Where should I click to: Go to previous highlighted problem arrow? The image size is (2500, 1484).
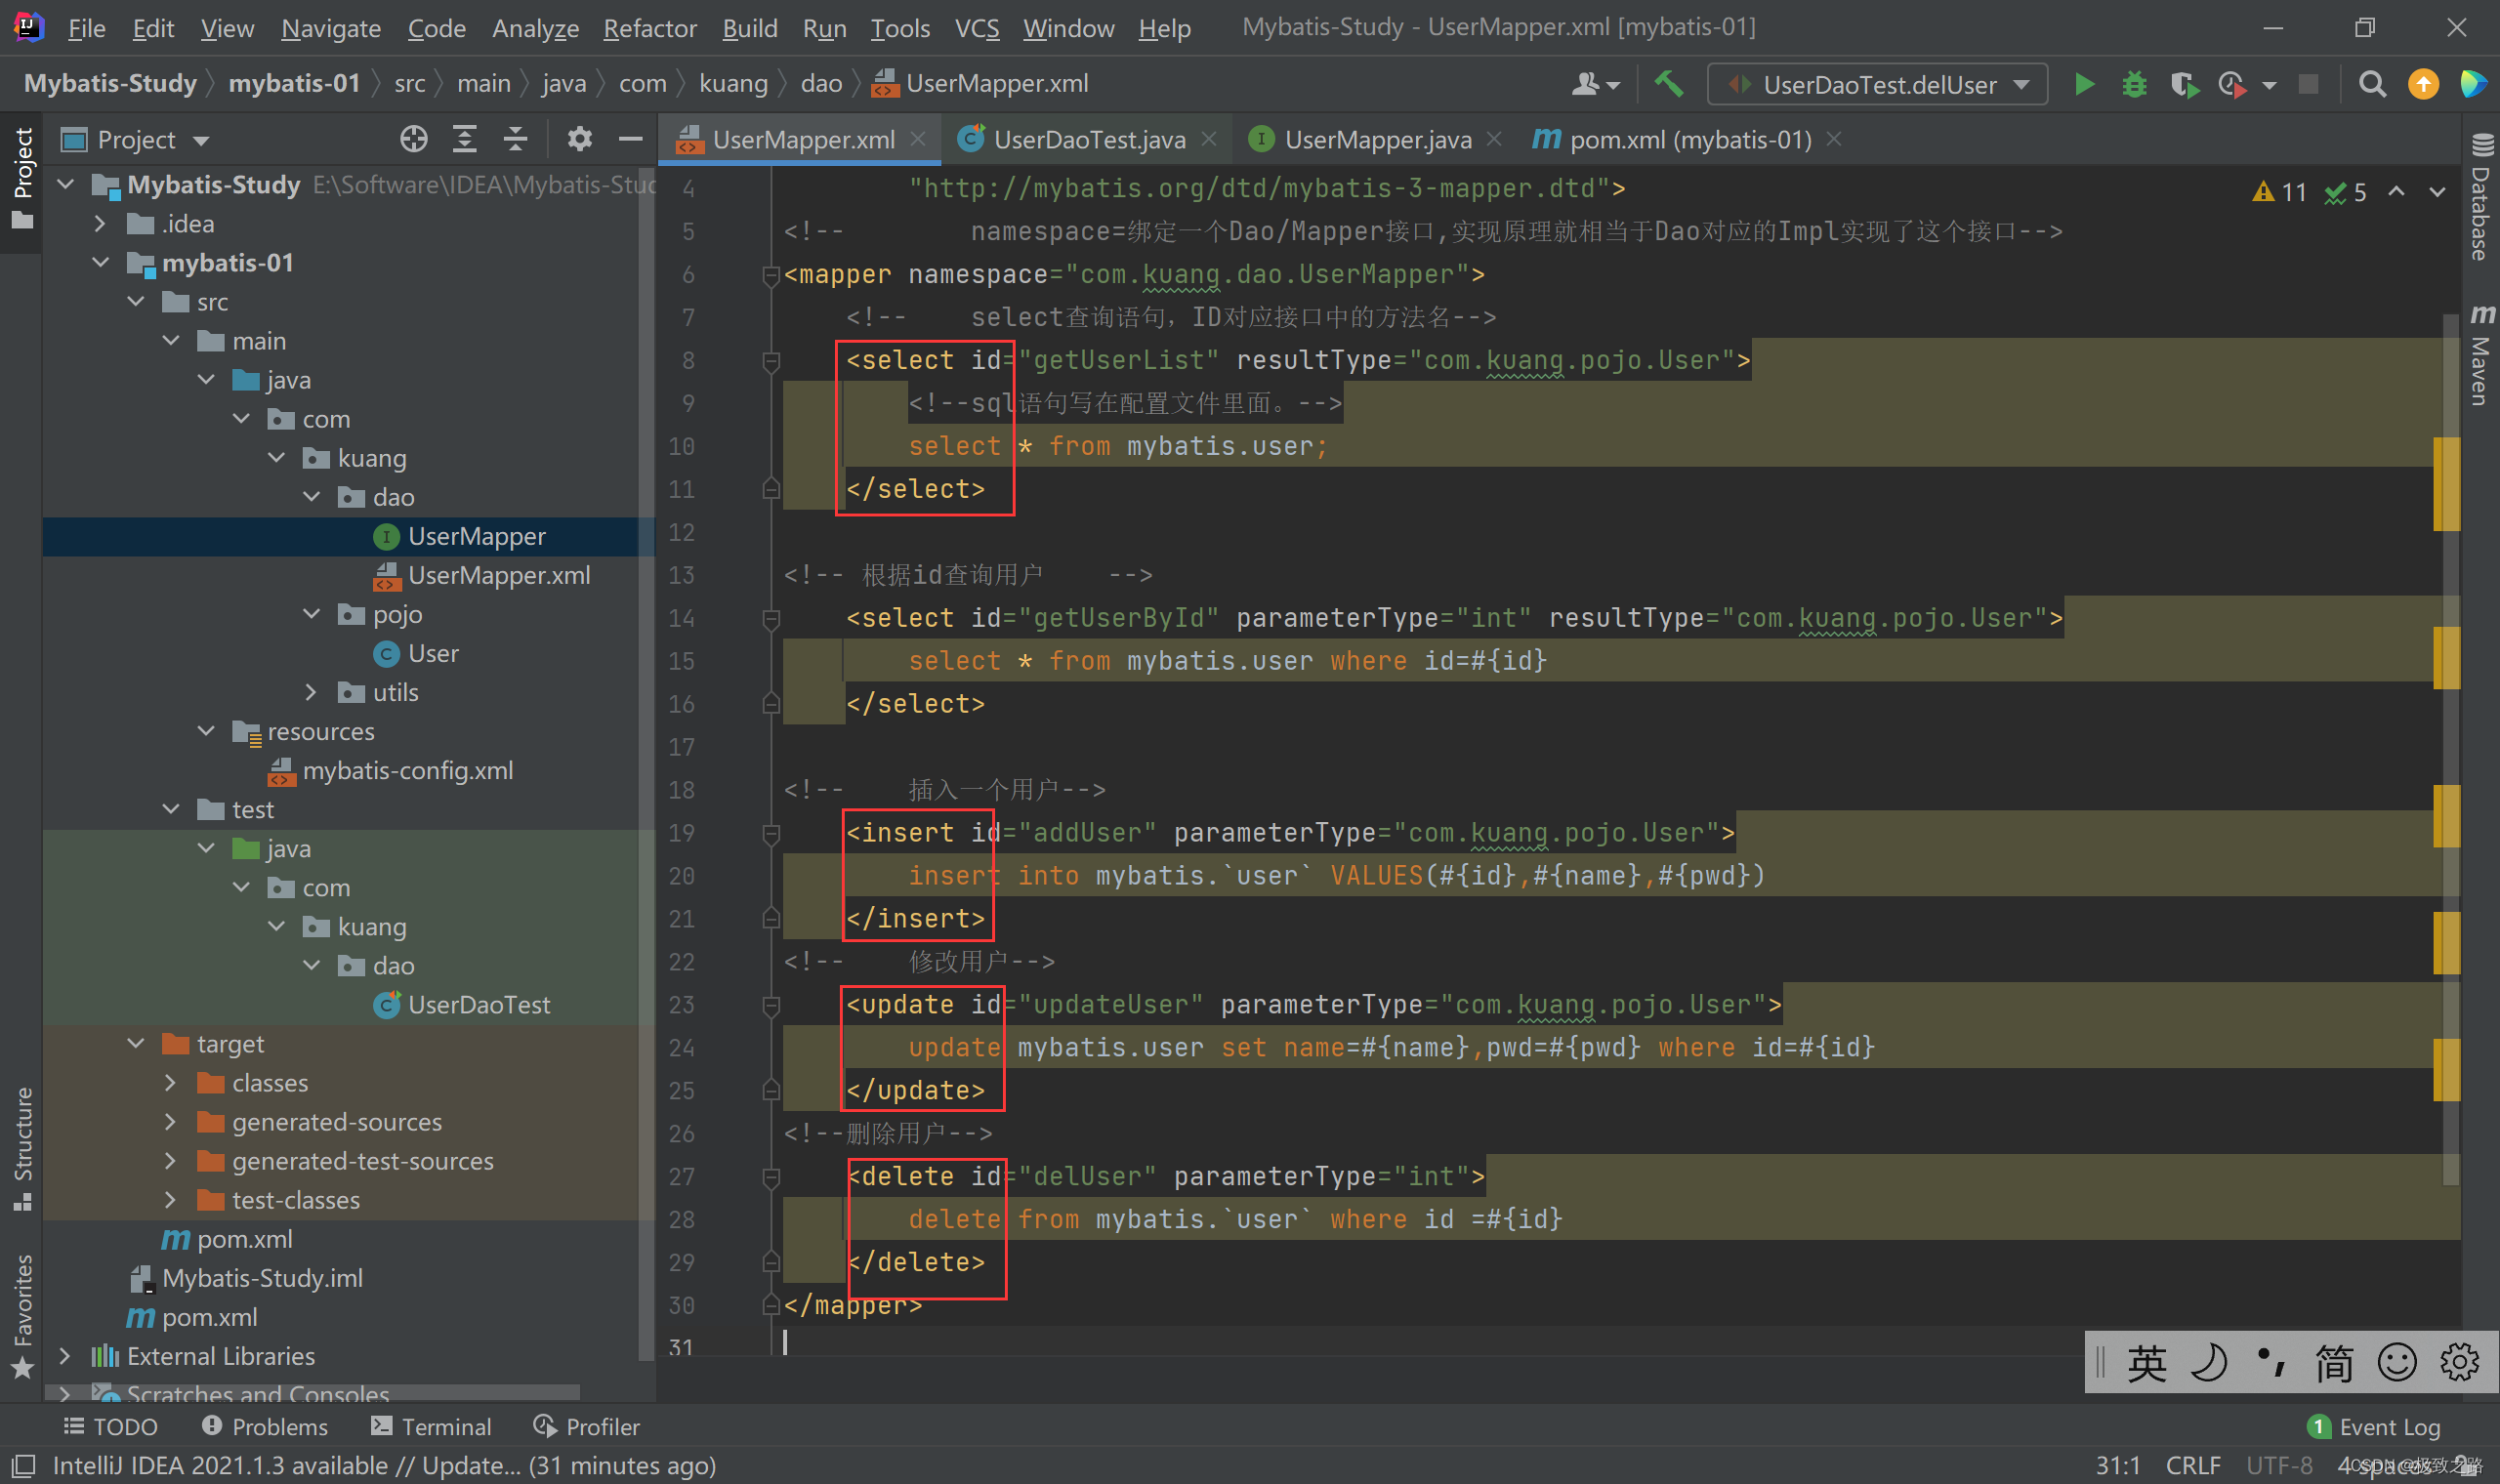[2396, 191]
